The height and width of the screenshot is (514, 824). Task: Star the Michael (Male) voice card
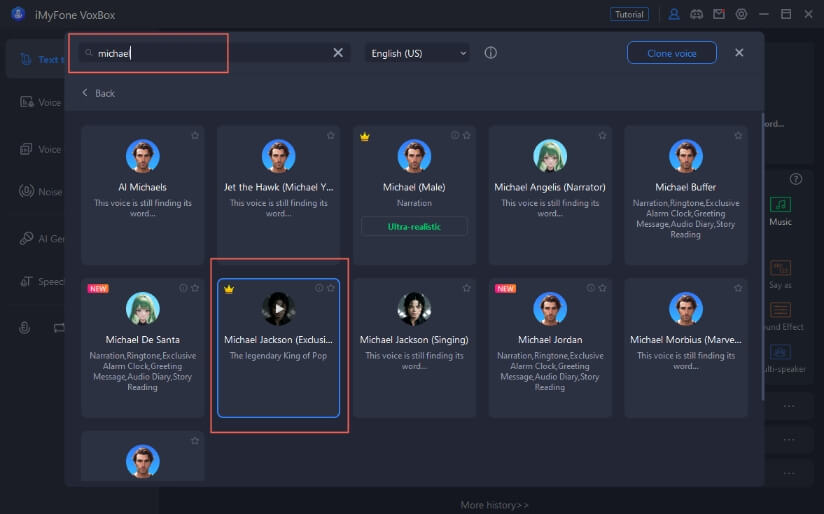[467, 135]
